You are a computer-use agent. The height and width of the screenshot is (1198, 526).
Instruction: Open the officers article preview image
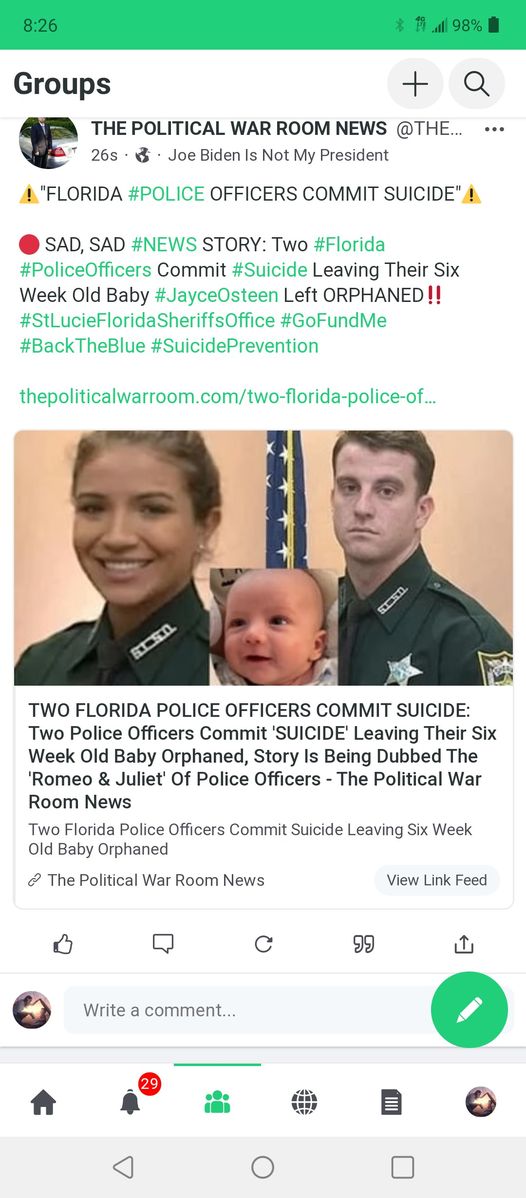click(263, 558)
